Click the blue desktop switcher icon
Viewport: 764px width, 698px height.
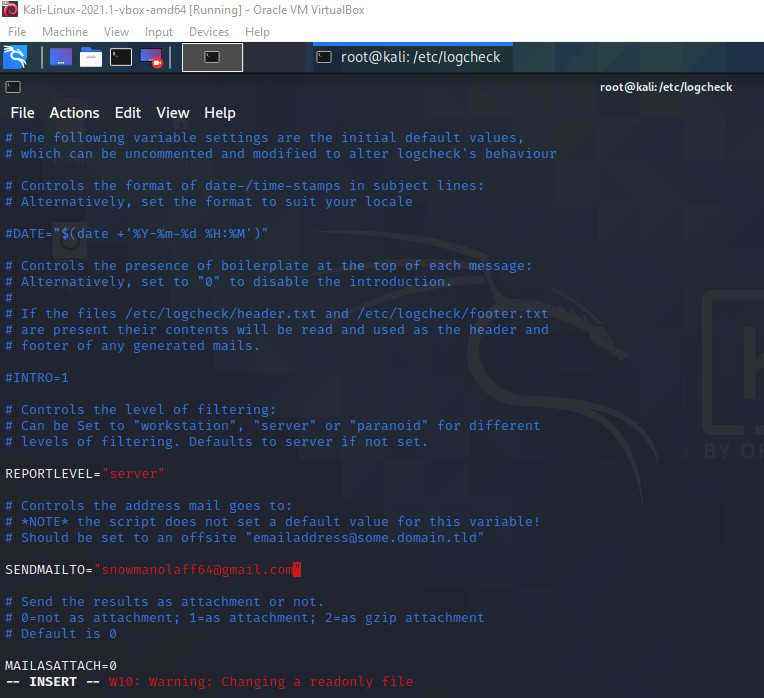coord(61,57)
